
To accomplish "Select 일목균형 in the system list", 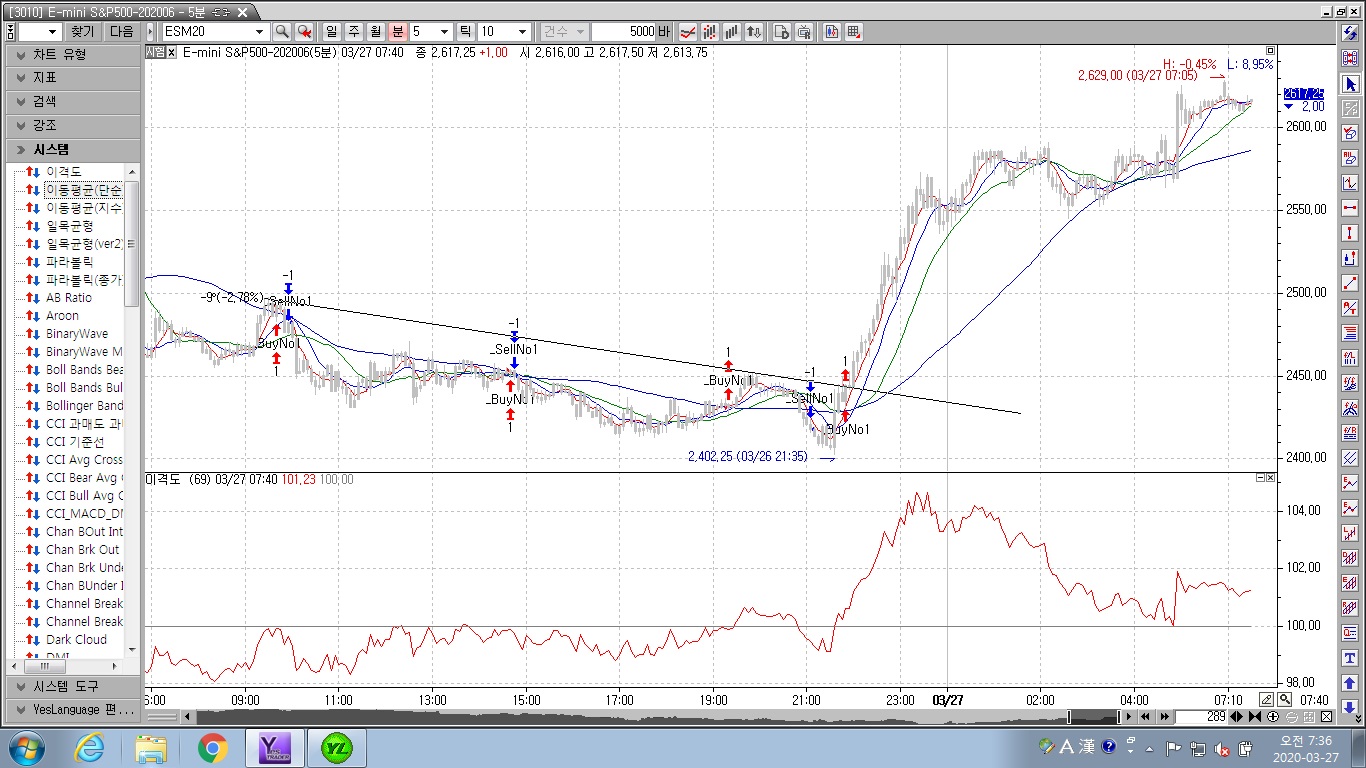I will tap(70, 226).
